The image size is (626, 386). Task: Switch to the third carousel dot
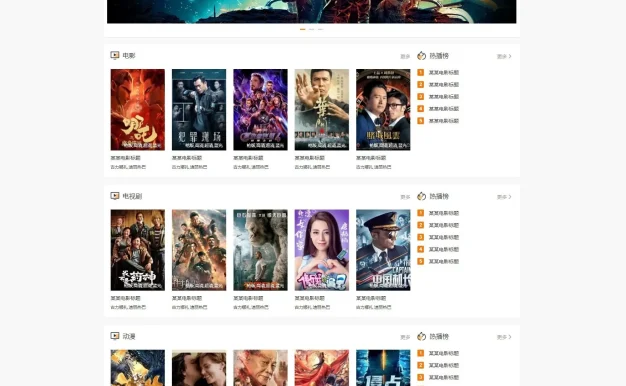coord(320,29)
